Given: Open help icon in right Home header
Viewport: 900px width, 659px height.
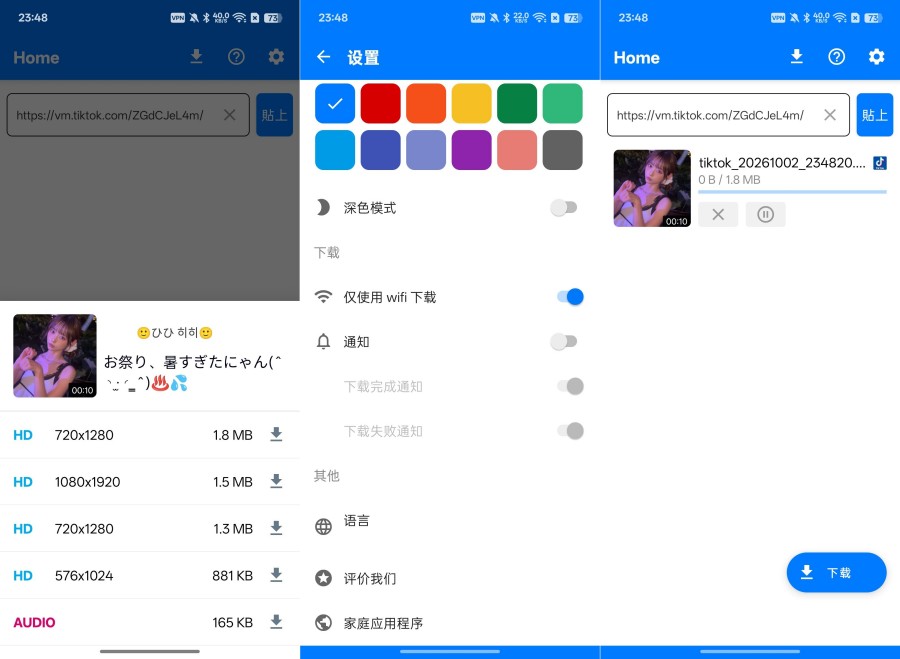Looking at the screenshot, I should (836, 57).
